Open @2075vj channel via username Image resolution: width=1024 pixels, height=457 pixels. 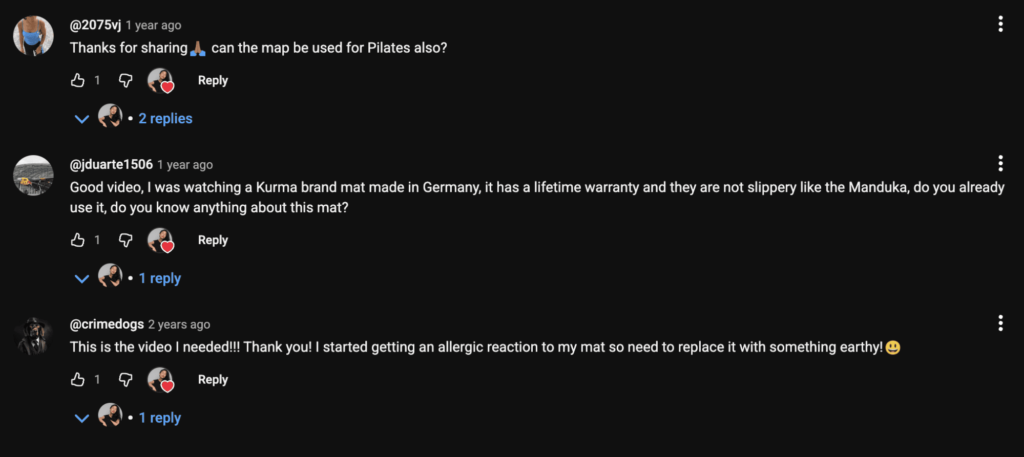tap(95, 25)
